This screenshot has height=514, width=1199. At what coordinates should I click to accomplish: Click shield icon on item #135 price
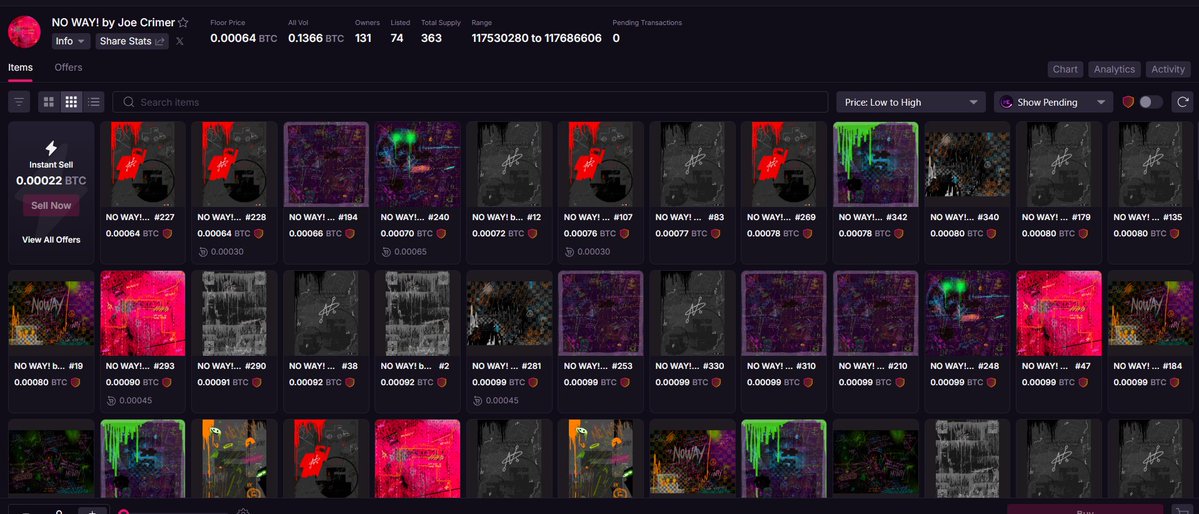tap(1175, 233)
